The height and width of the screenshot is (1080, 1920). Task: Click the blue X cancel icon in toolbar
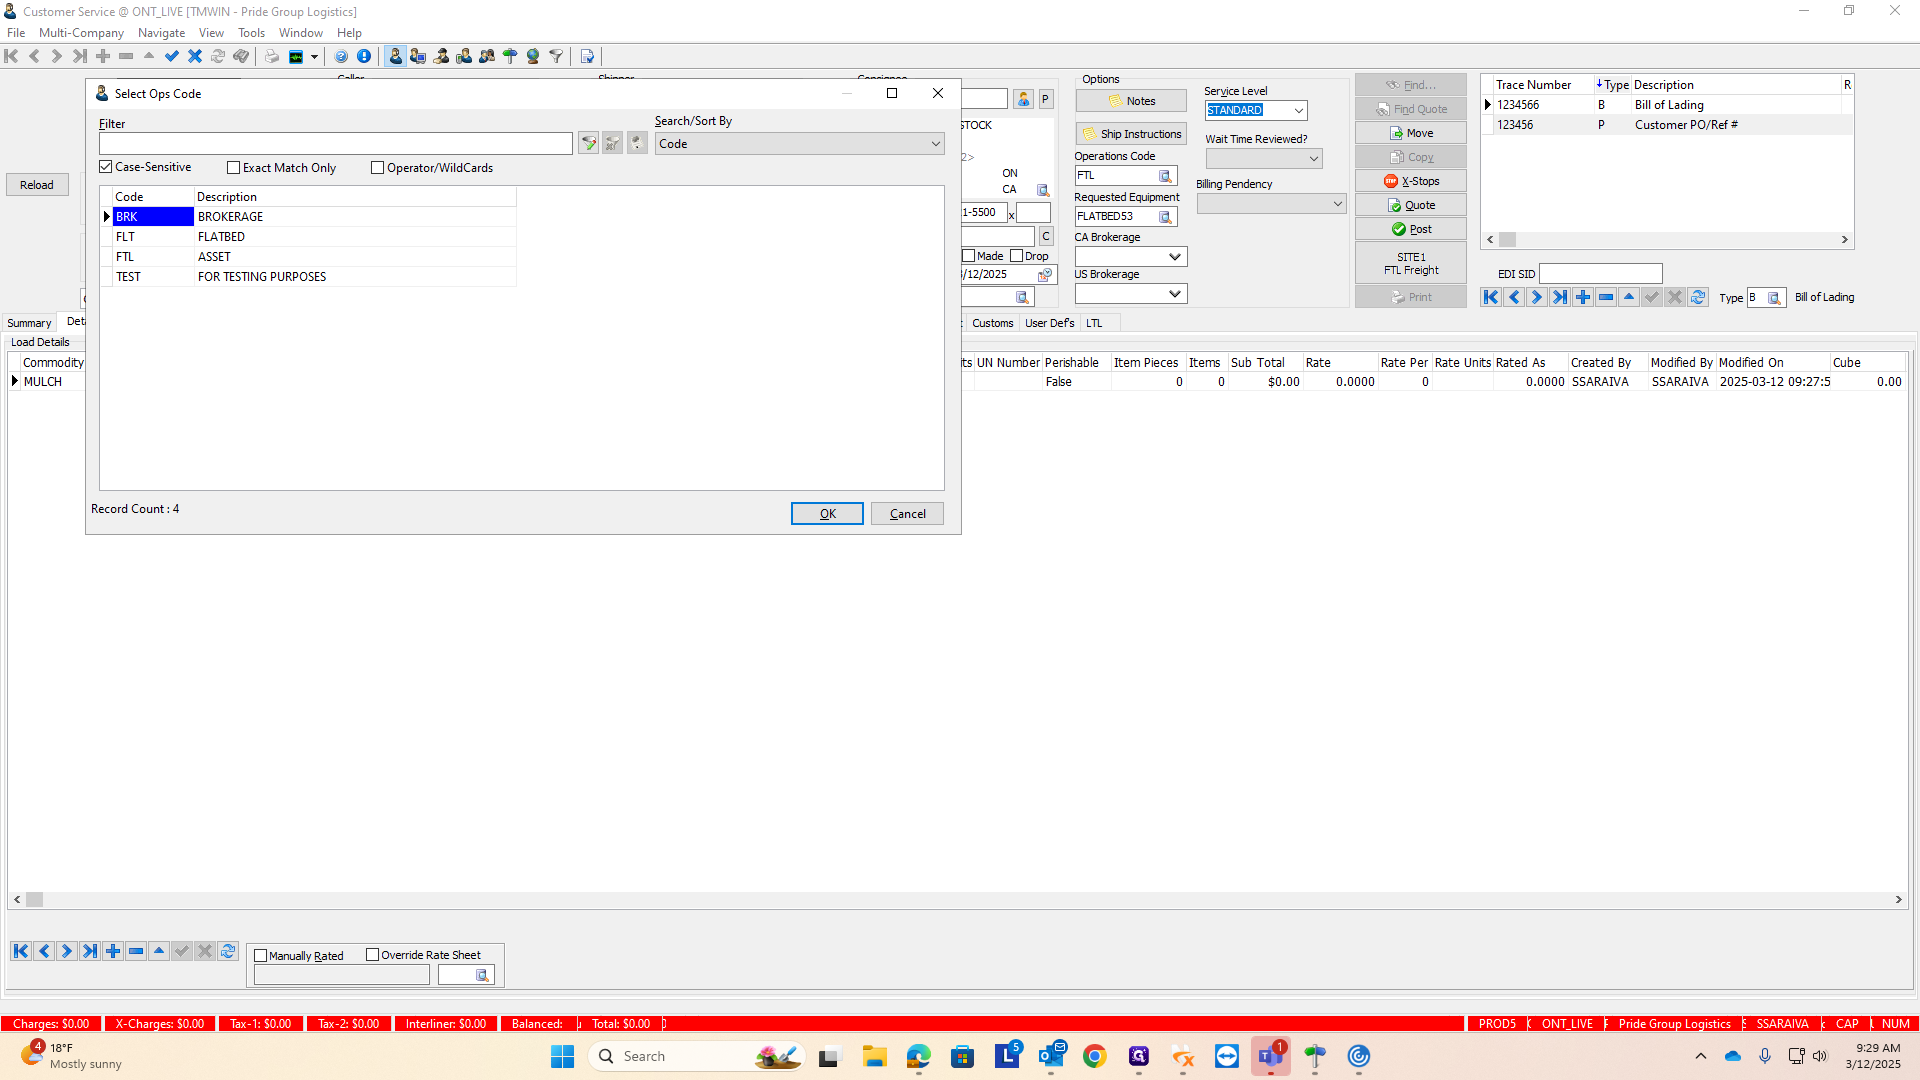pyautogui.click(x=195, y=56)
